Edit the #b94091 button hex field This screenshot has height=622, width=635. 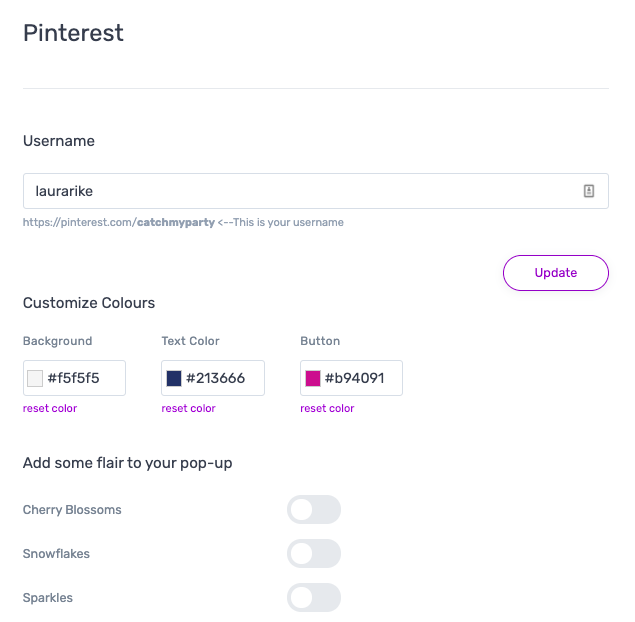coord(352,378)
